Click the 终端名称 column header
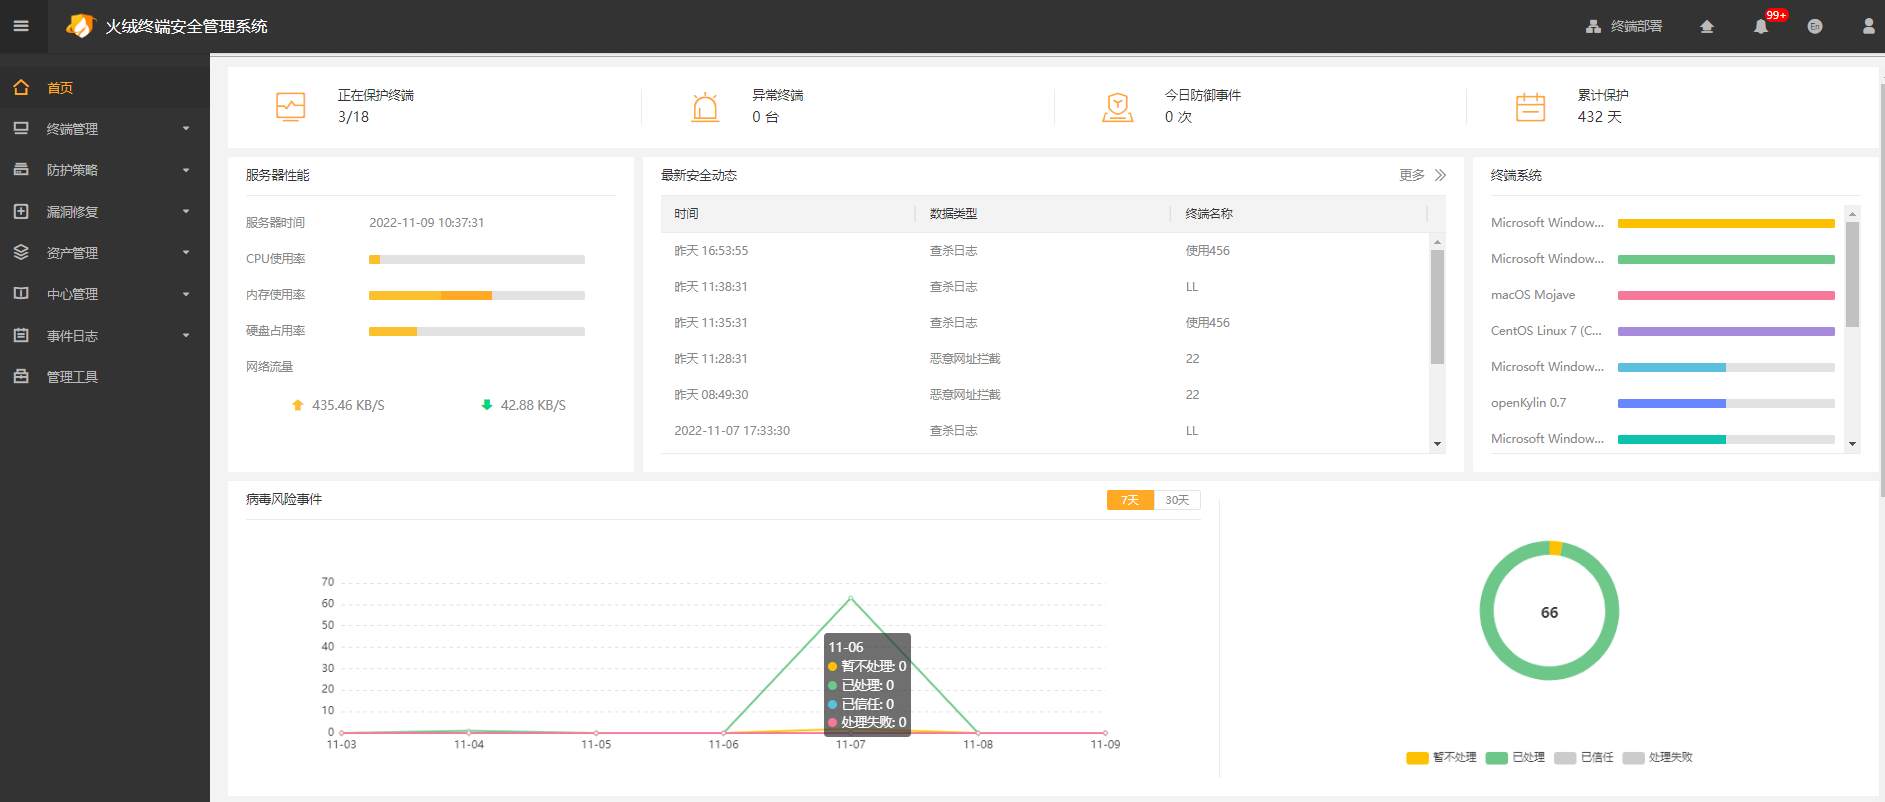This screenshot has height=802, width=1885. (x=1209, y=214)
